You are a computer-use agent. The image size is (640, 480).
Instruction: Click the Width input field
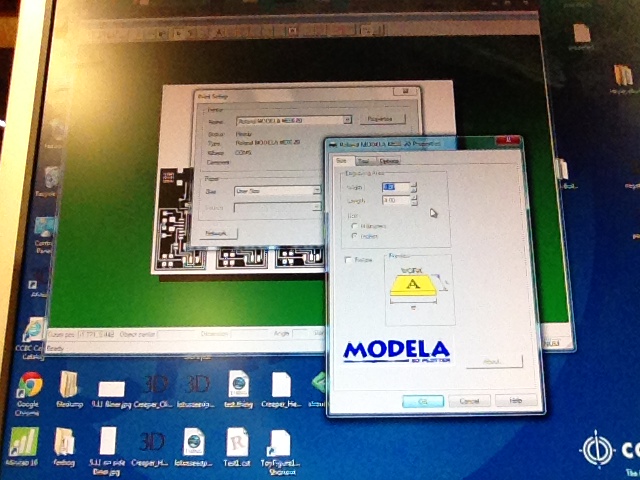pyautogui.click(x=396, y=187)
